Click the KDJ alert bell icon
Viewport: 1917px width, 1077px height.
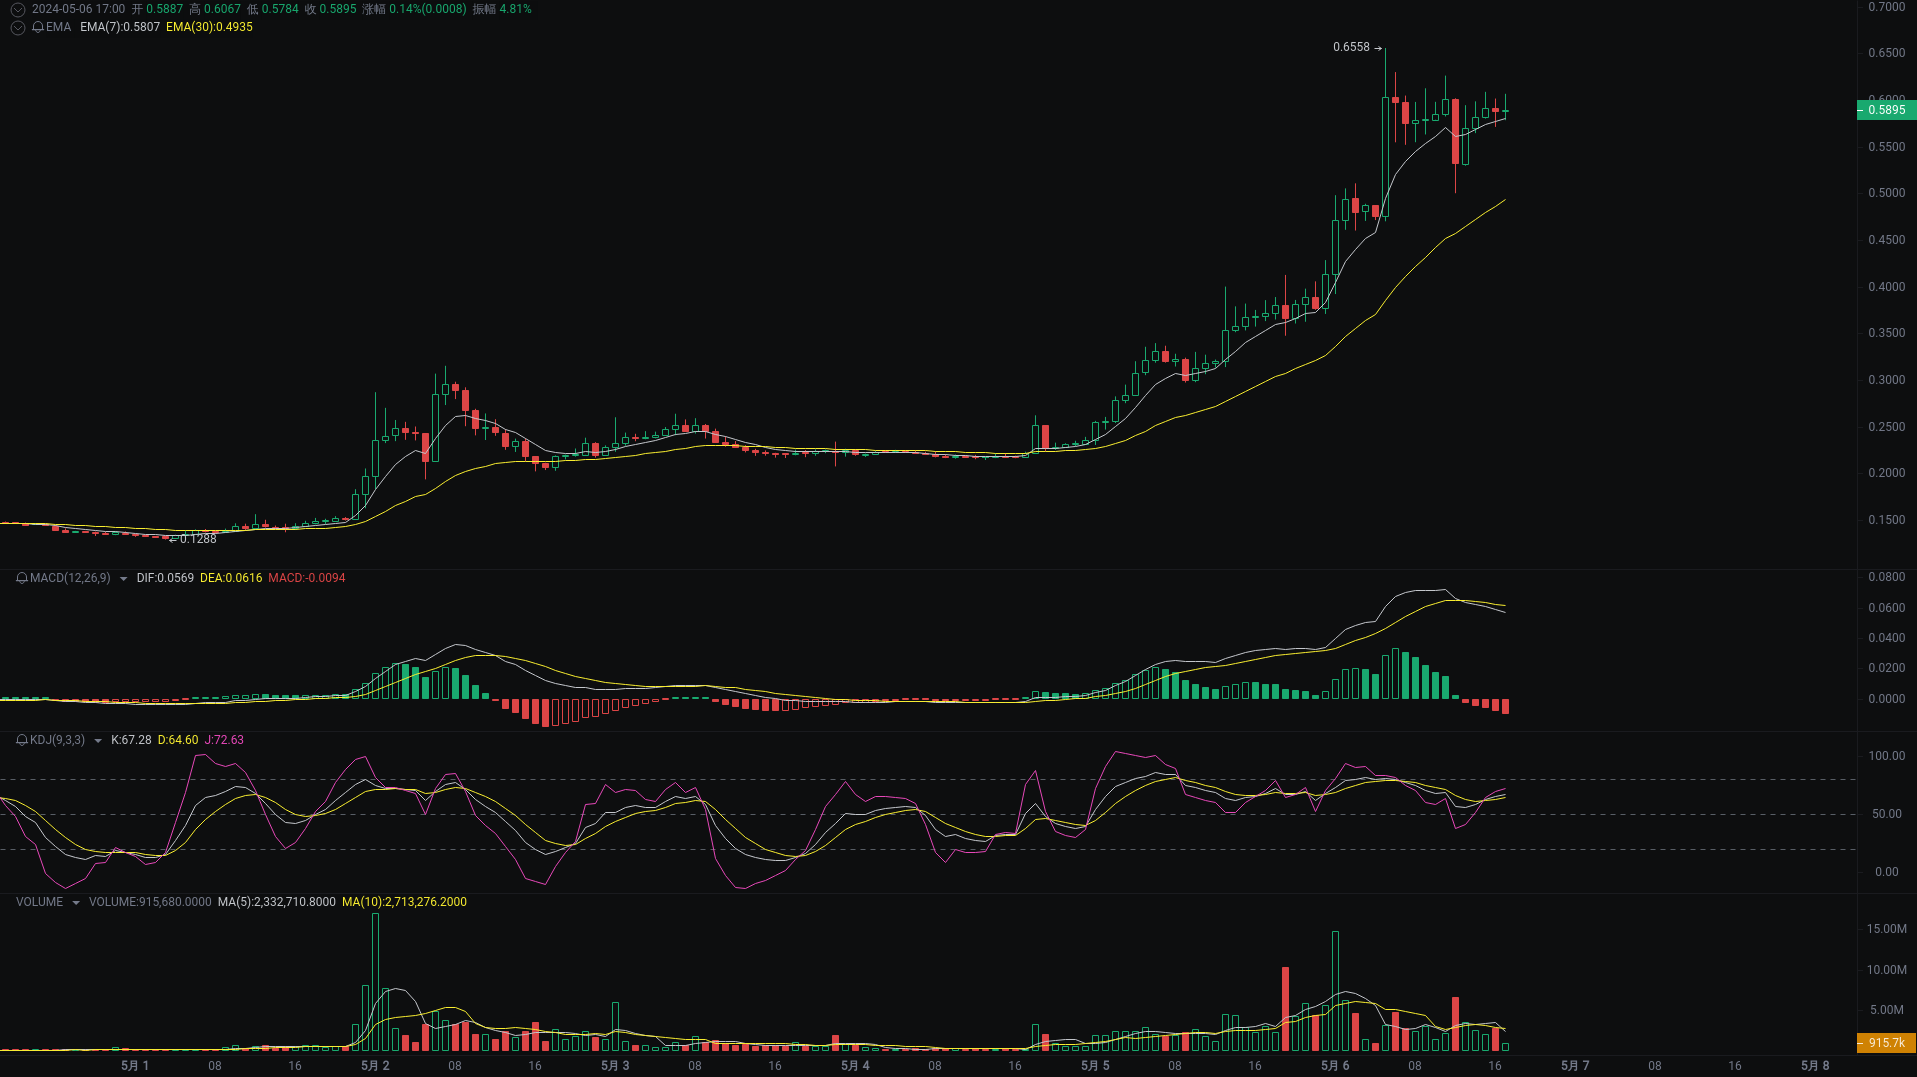coord(20,740)
